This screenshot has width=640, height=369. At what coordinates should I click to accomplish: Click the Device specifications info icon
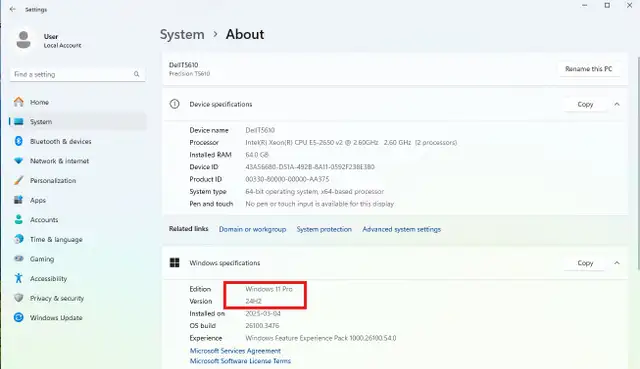[174, 104]
